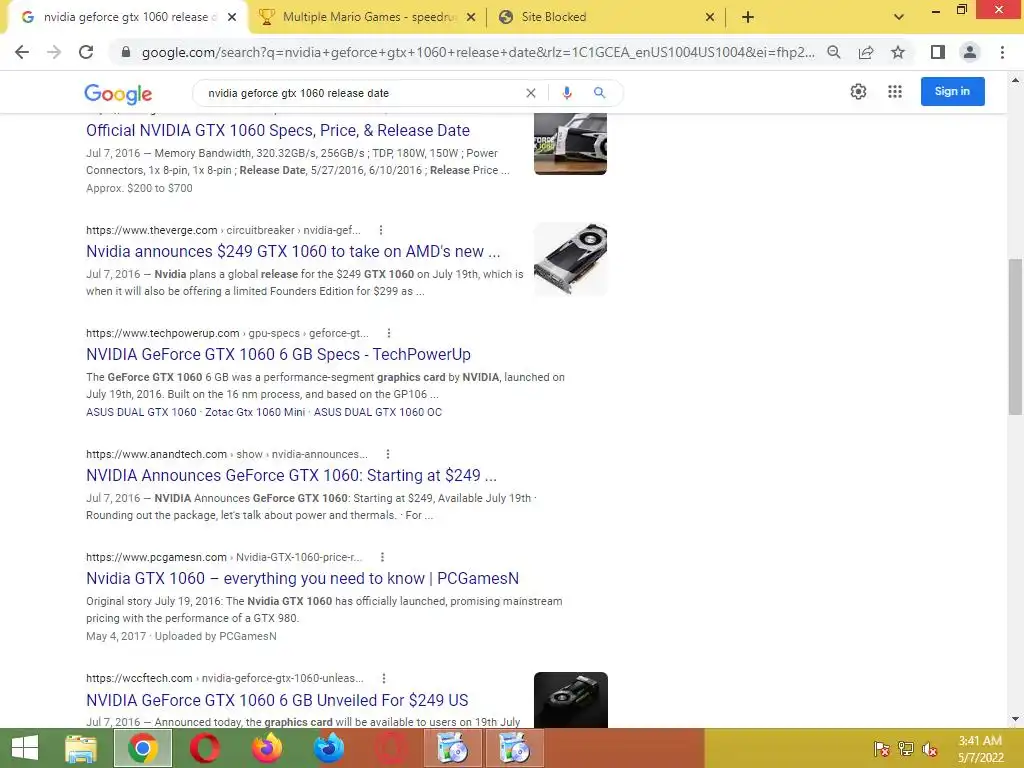Open more options for wccftech.com result
Screen dimensions: 1024x768
384,678
